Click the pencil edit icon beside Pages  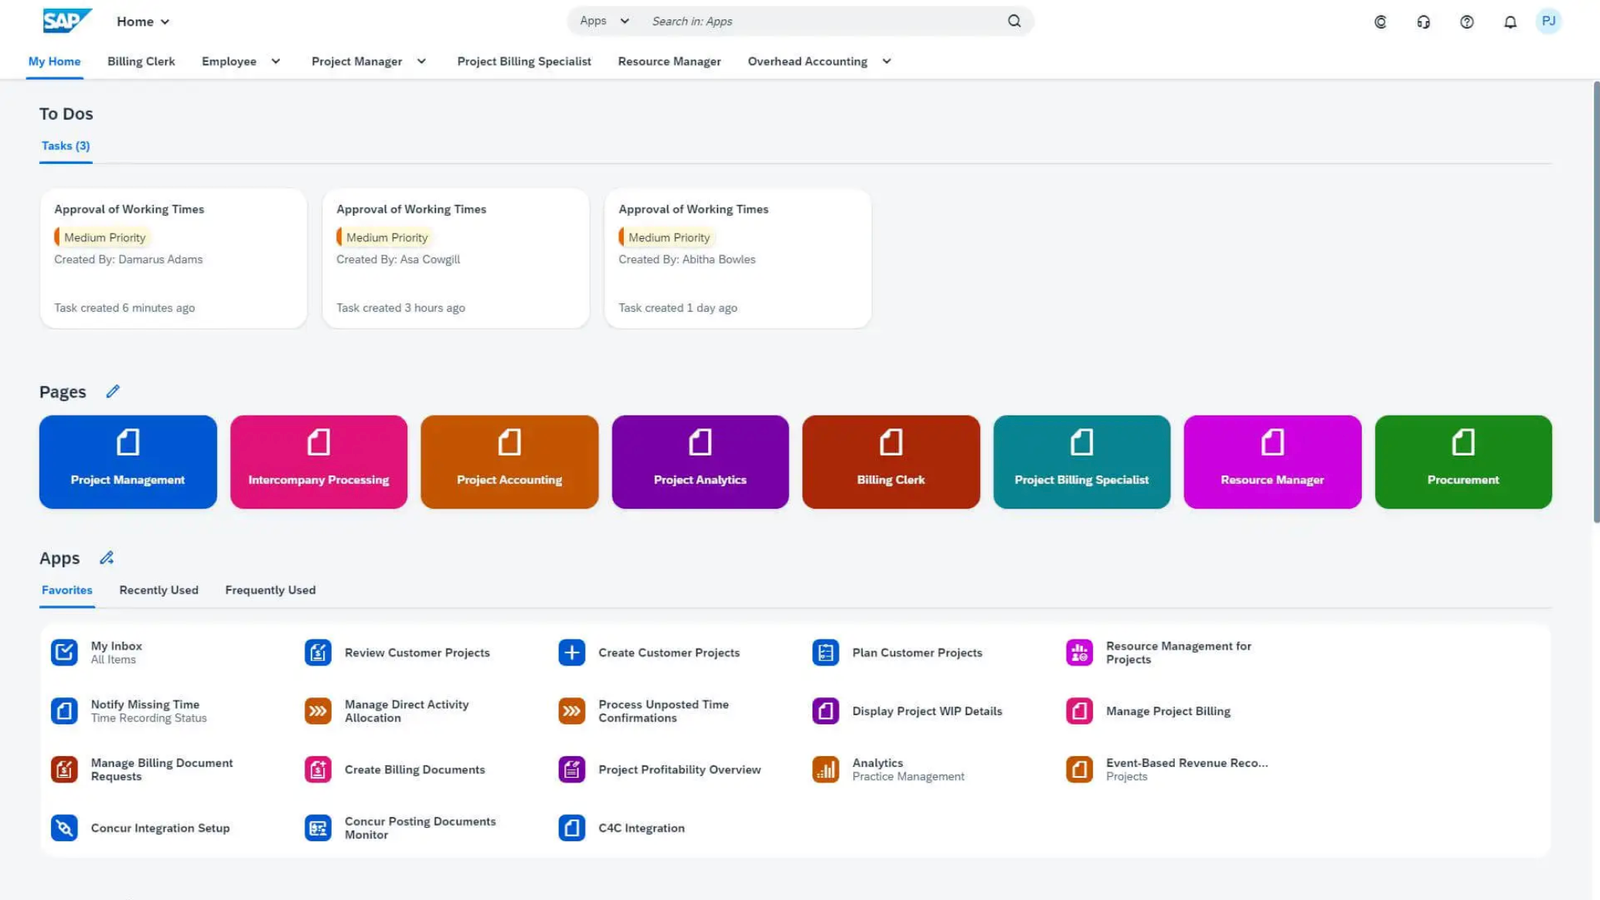click(x=113, y=392)
